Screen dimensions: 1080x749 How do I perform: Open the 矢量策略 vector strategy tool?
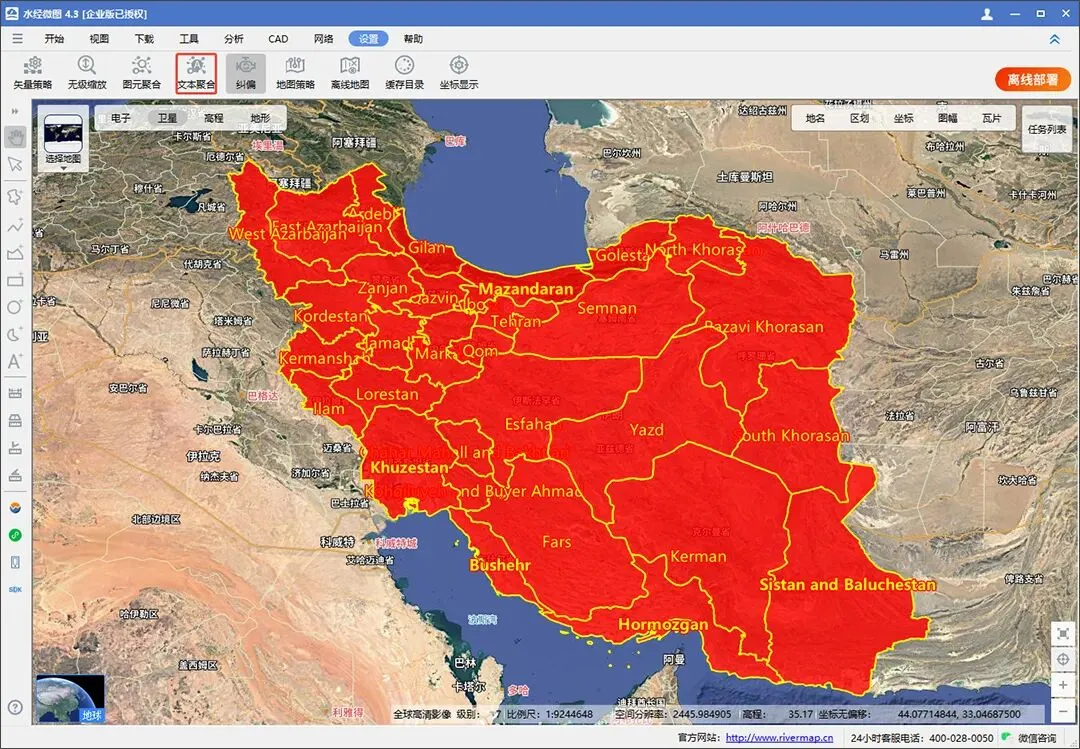pos(32,73)
